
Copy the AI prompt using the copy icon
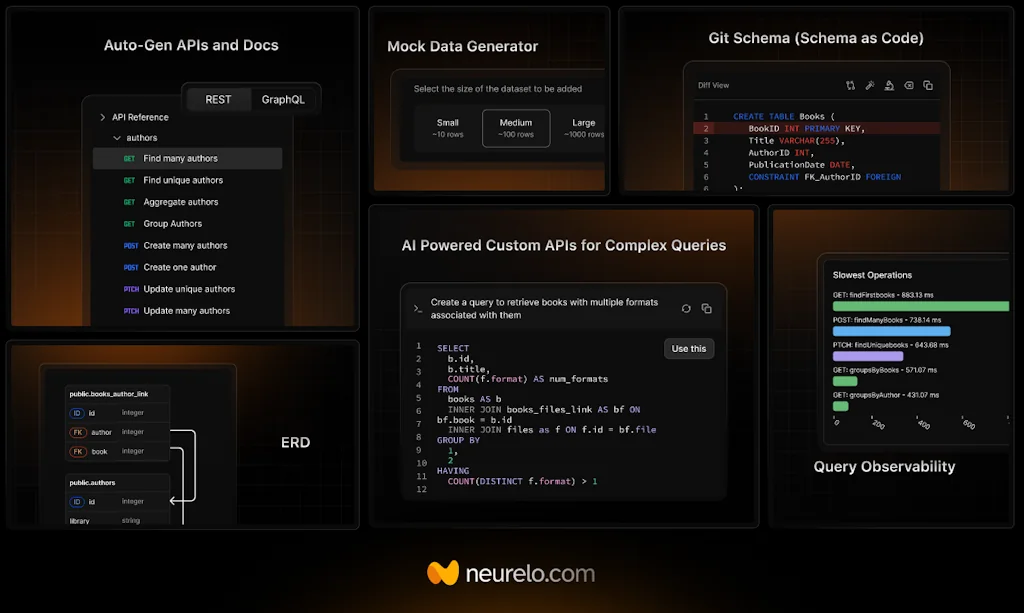pyautogui.click(x=707, y=308)
